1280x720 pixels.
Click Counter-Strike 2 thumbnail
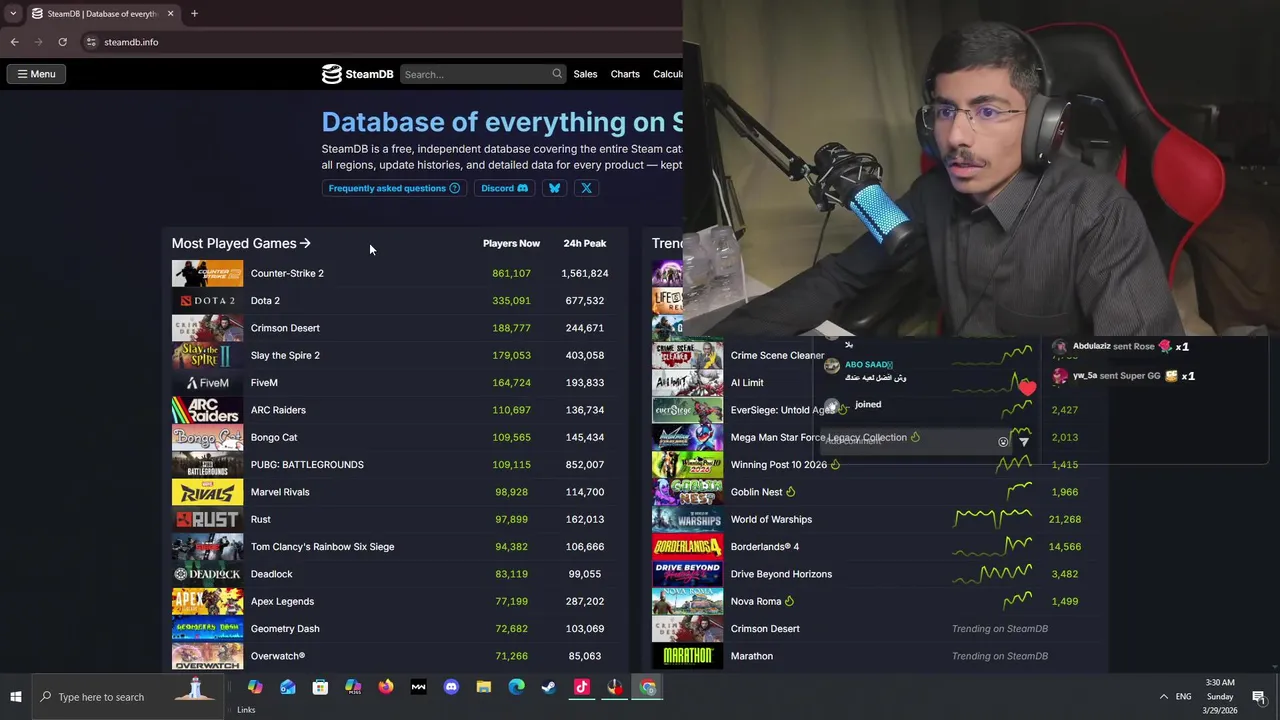tap(207, 273)
